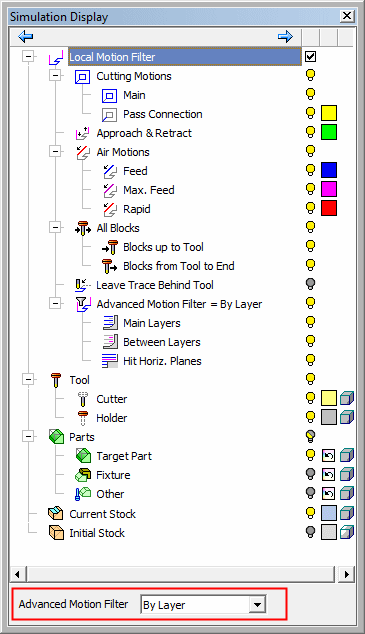Click the Initial Stock cube display icon

346,532
